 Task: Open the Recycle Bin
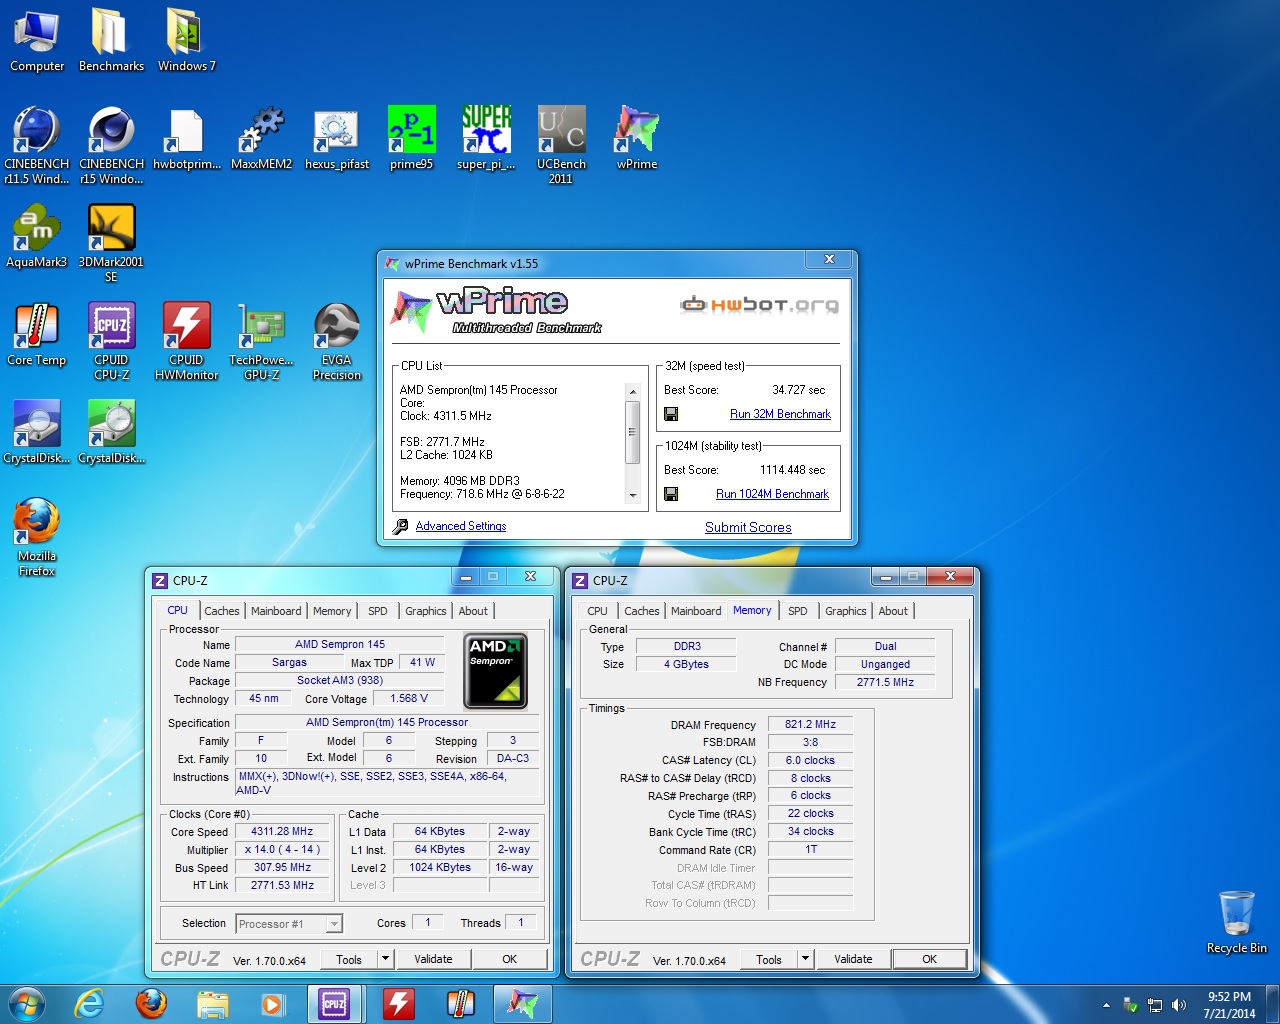click(x=1236, y=922)
